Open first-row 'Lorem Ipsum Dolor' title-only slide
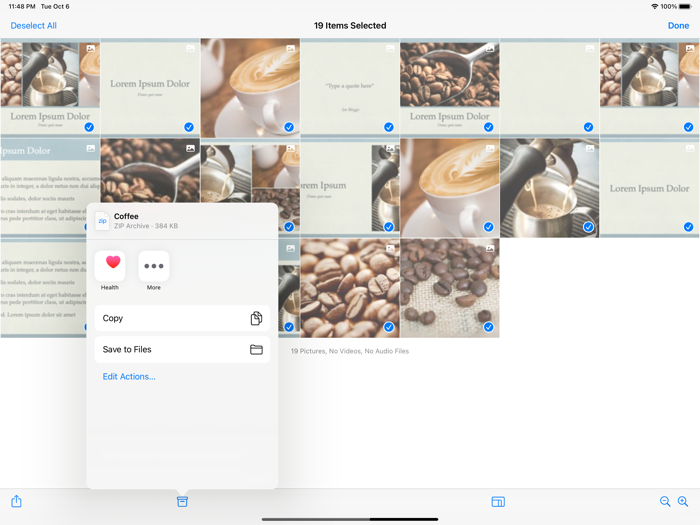Image resolution: width=700 pixels, height=525 pixels. coord(150,88)
